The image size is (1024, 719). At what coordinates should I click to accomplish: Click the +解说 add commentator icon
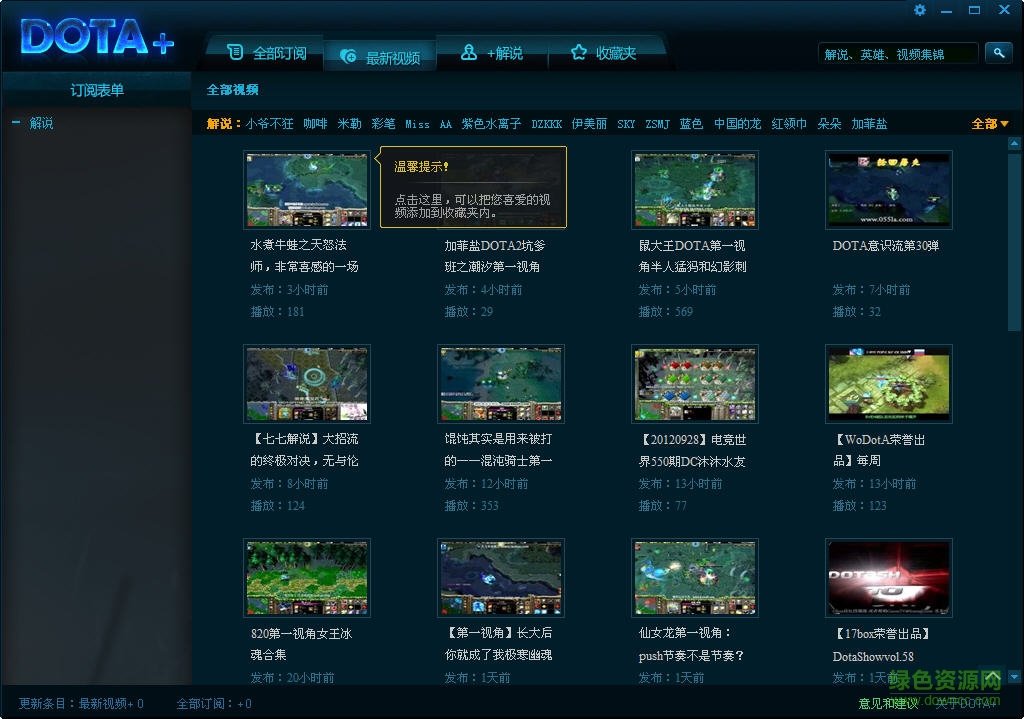[468, 51]
